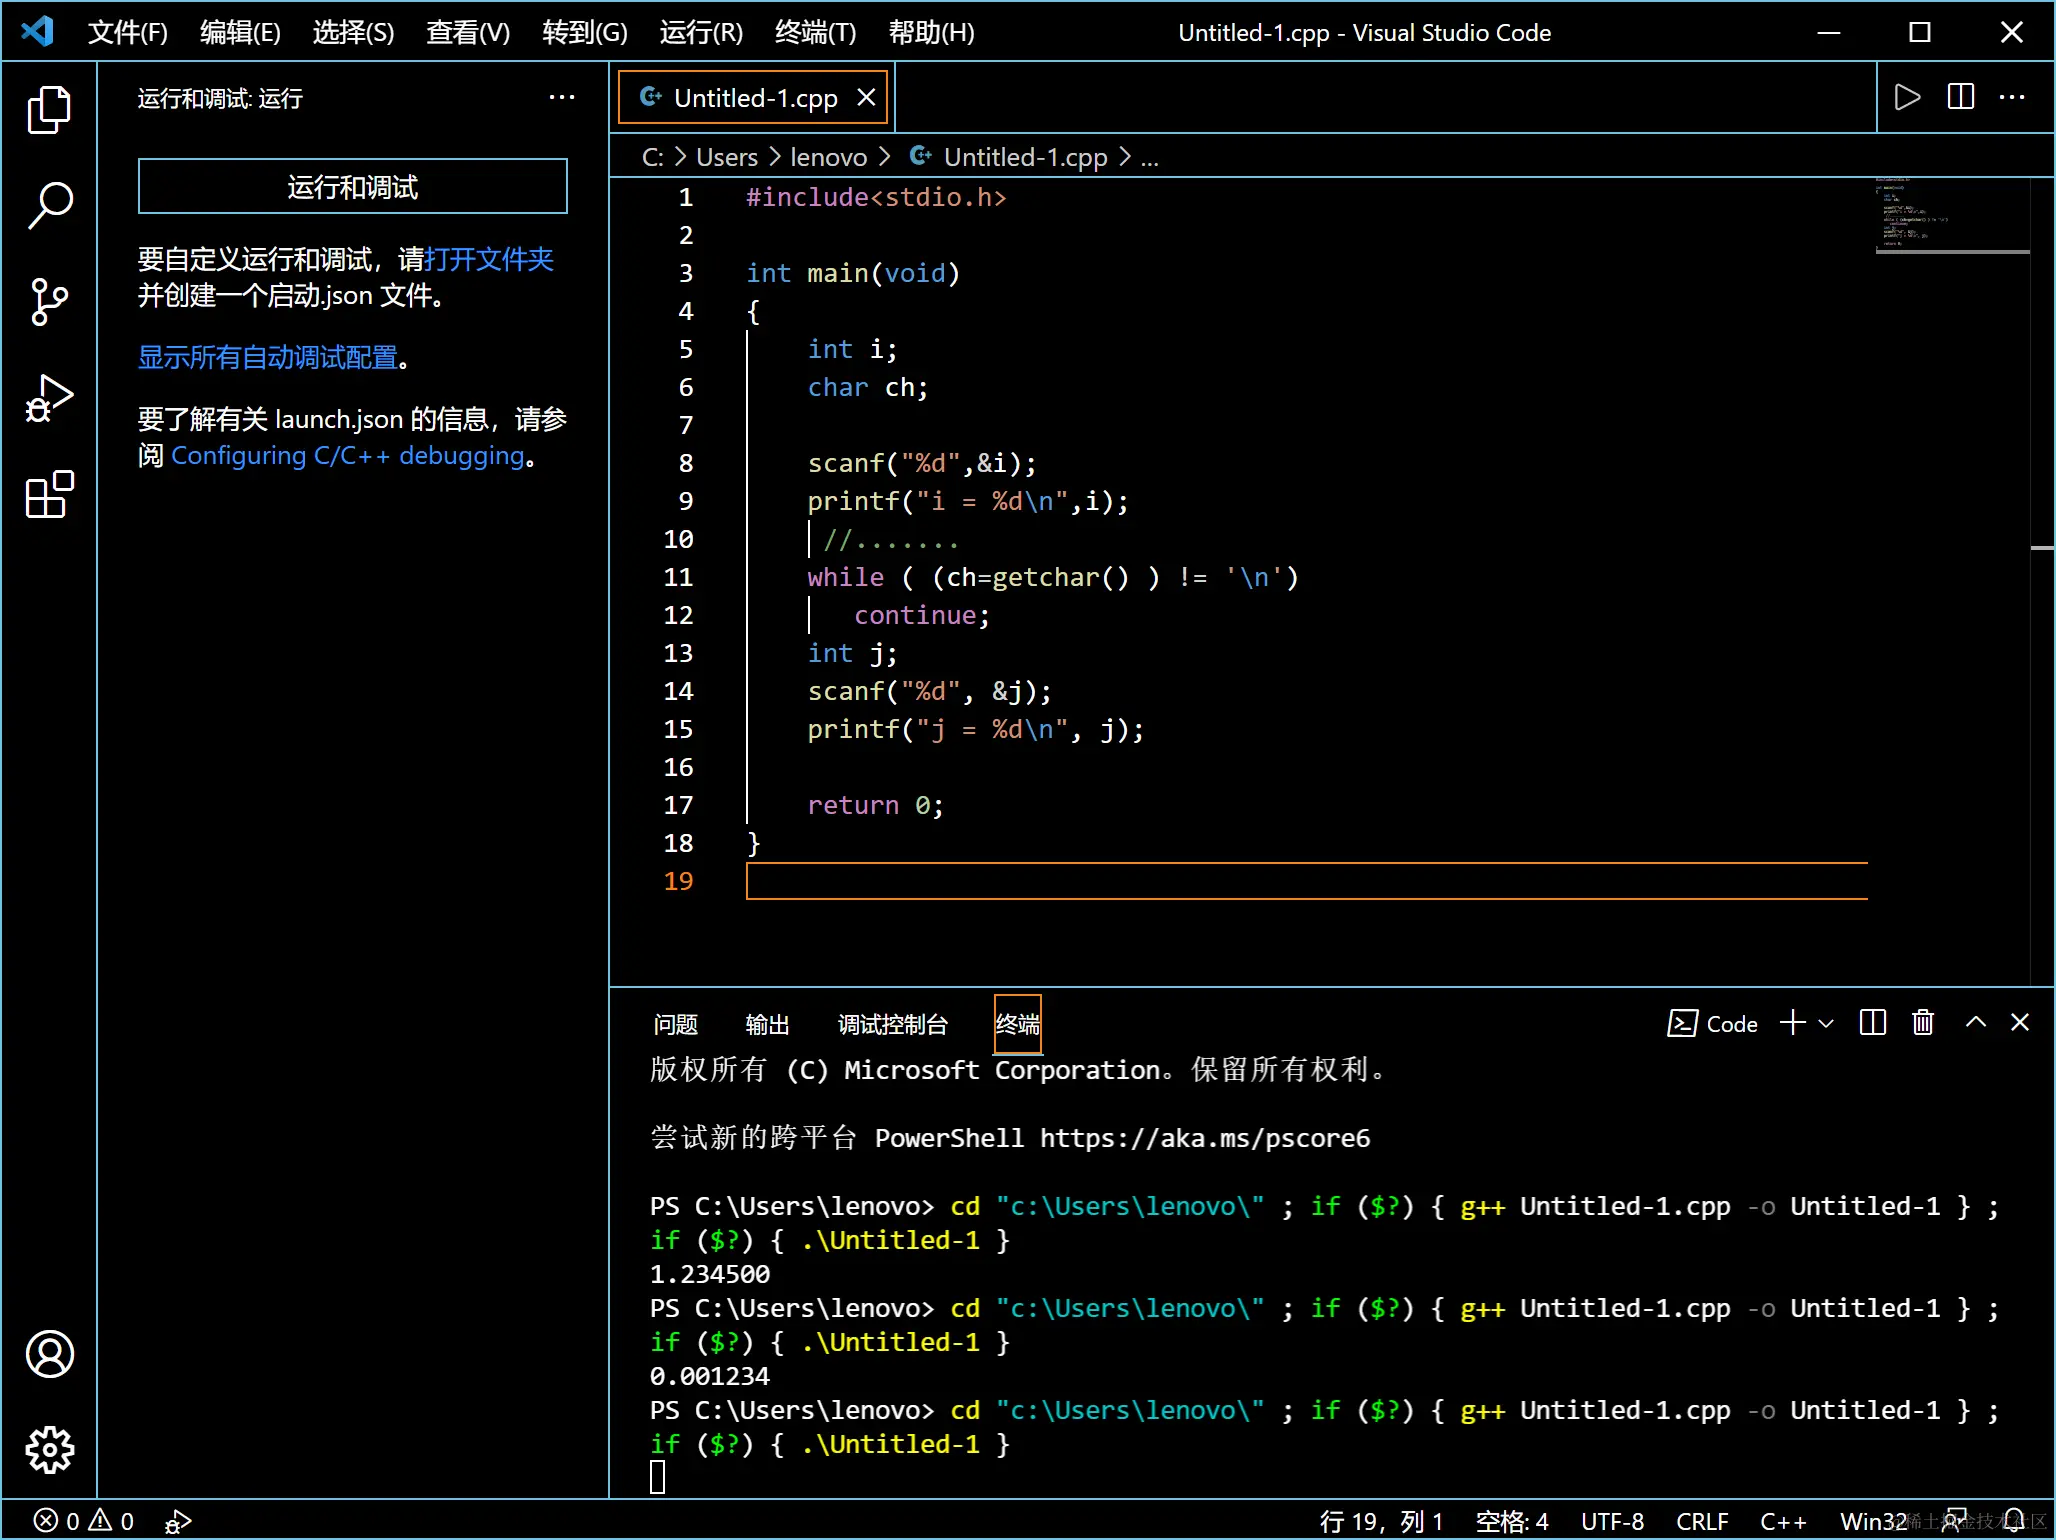Open the Source Control view
2056x1540 pixels.
(48, 301)
